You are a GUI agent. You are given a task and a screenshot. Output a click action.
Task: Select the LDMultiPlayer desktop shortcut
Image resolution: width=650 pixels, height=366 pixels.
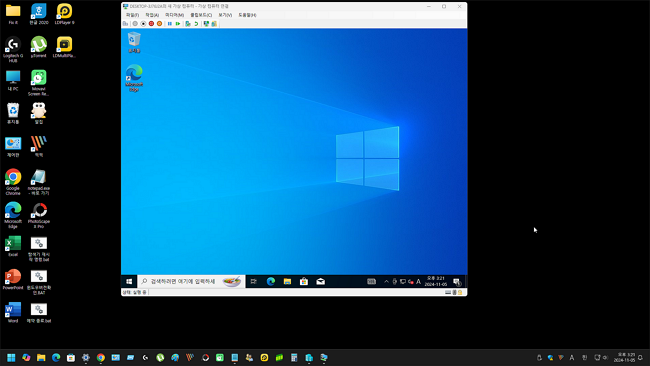tap(64, 47)
